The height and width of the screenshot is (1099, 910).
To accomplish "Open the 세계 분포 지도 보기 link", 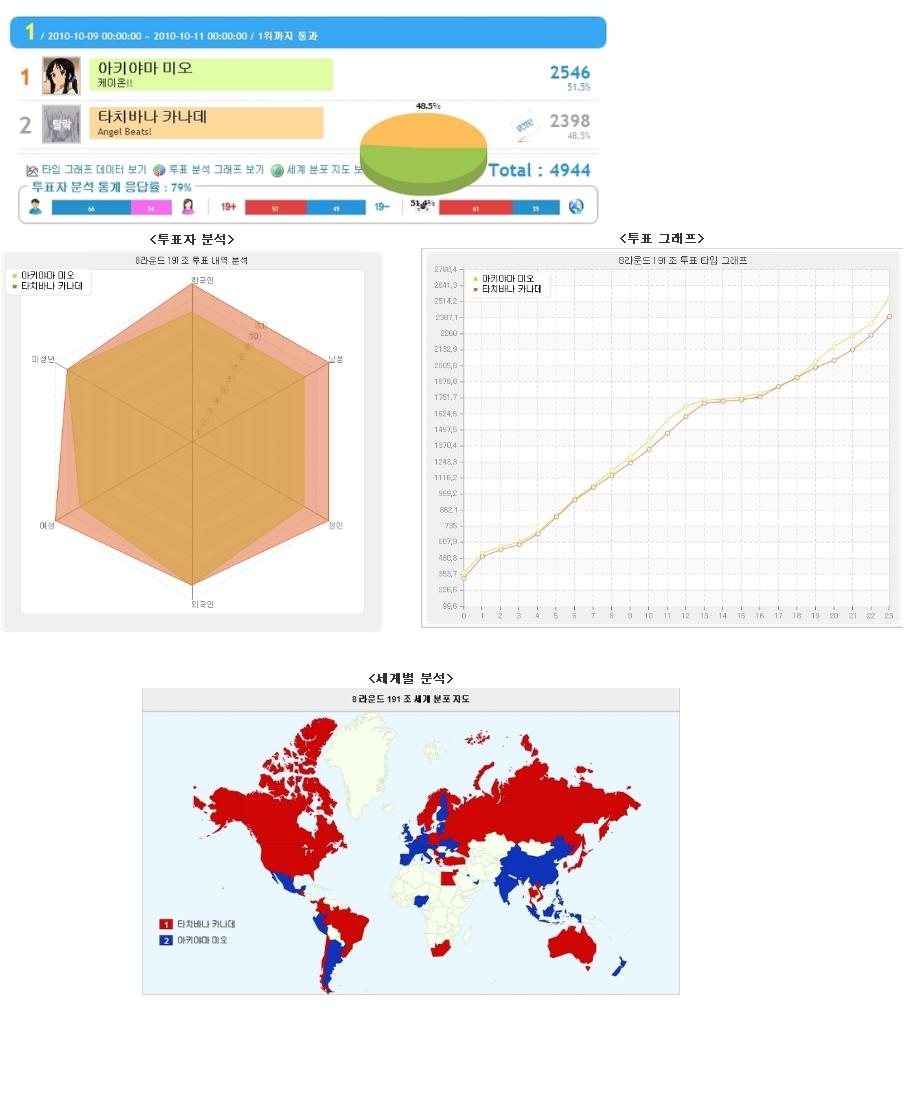I will [x=325, y=170].
